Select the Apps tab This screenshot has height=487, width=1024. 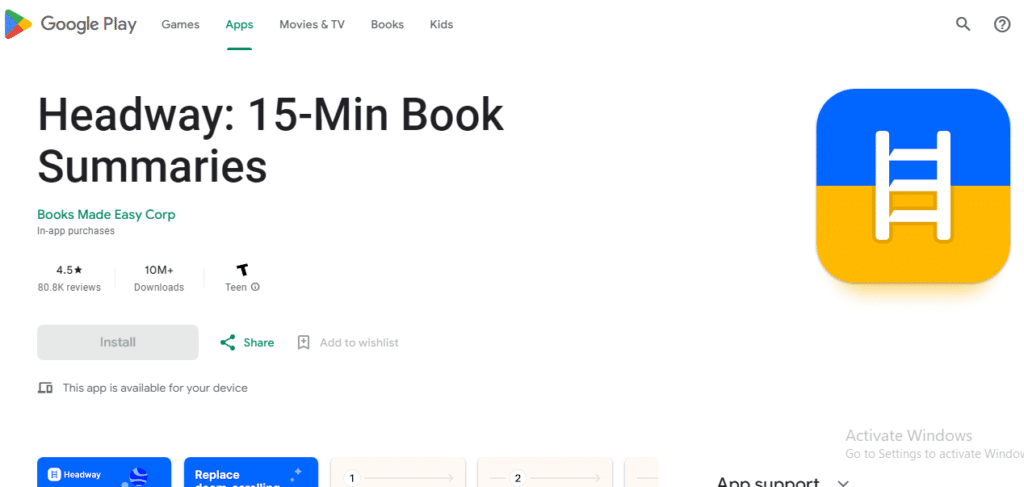pyautogui.click(x=239, y=25)
